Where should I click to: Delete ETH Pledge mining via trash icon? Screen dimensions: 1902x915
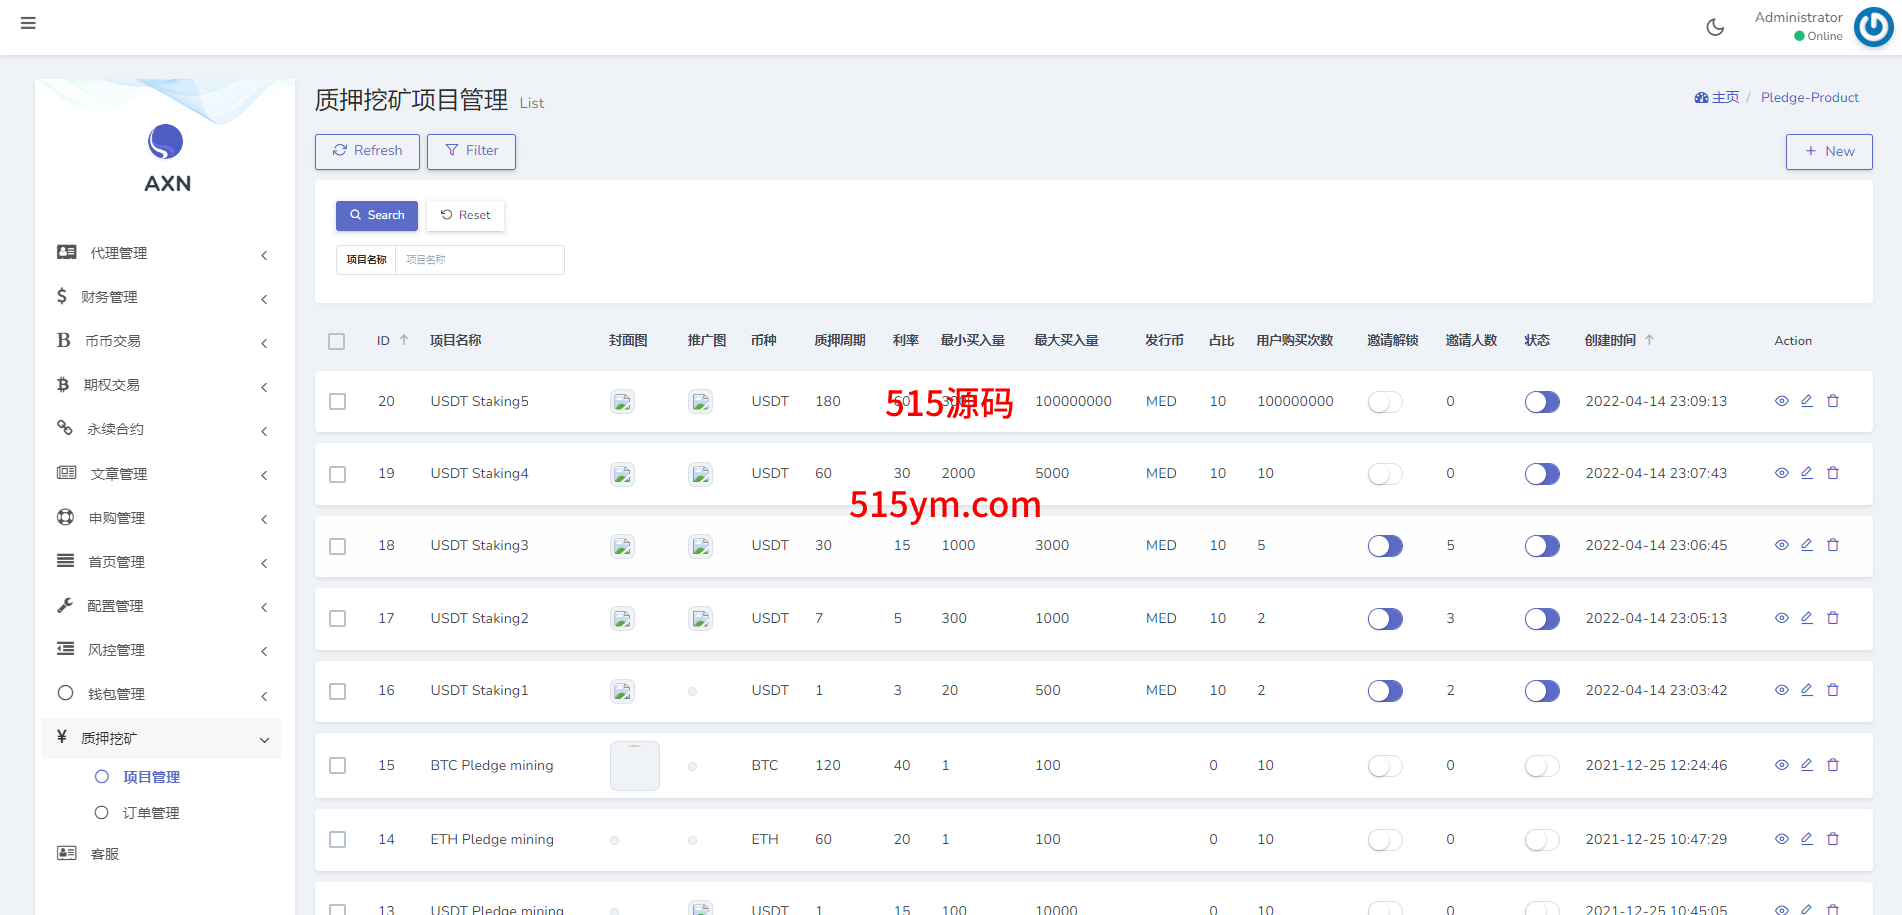(x=1833, y=839)
